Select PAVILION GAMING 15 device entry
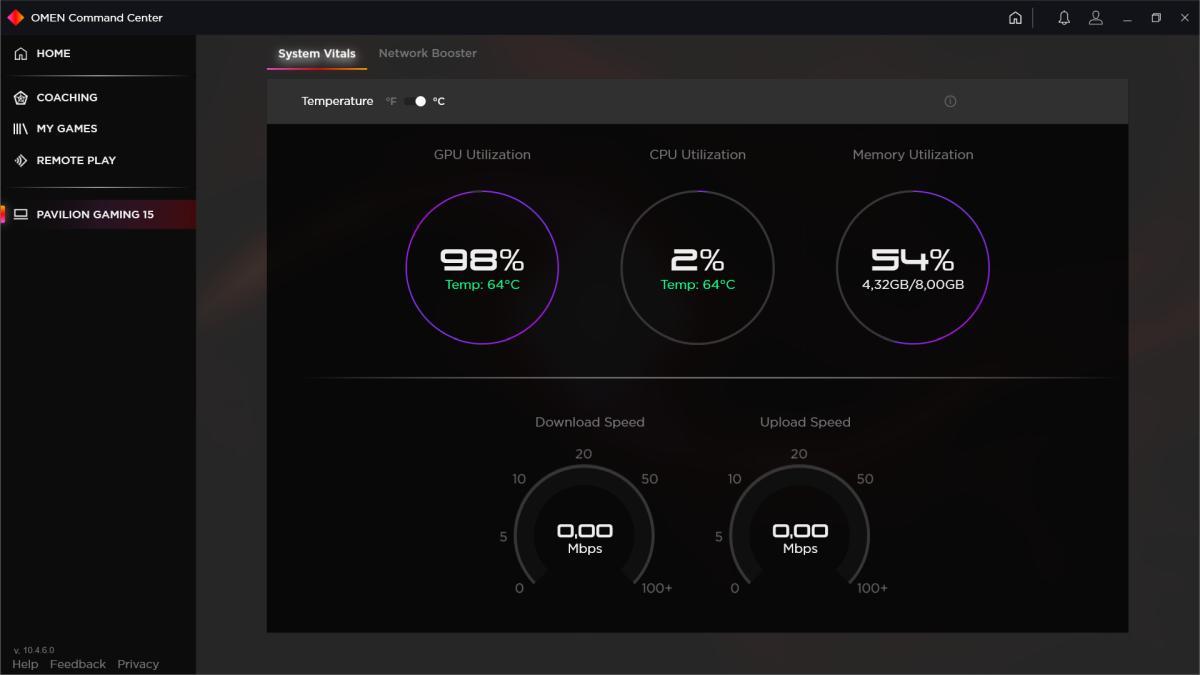The width and height of the screenshot is (1200, 675). [98, 214]
